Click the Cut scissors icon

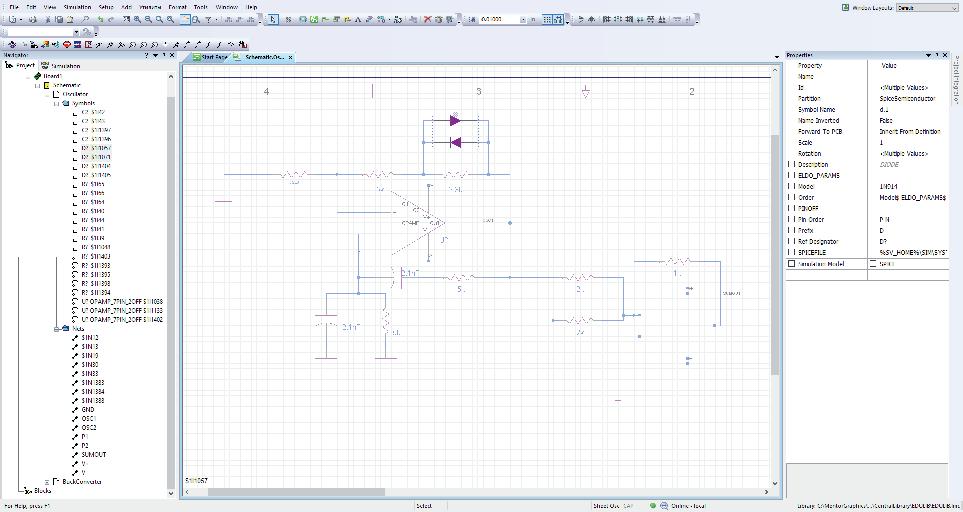point(48,19)
